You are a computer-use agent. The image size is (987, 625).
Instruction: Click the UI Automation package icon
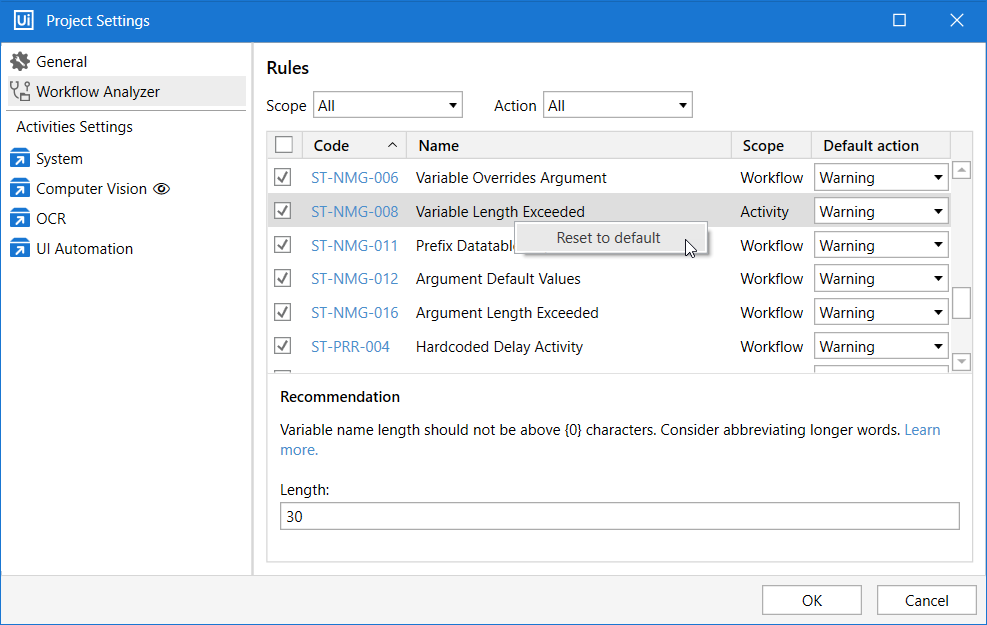[20, 249]
